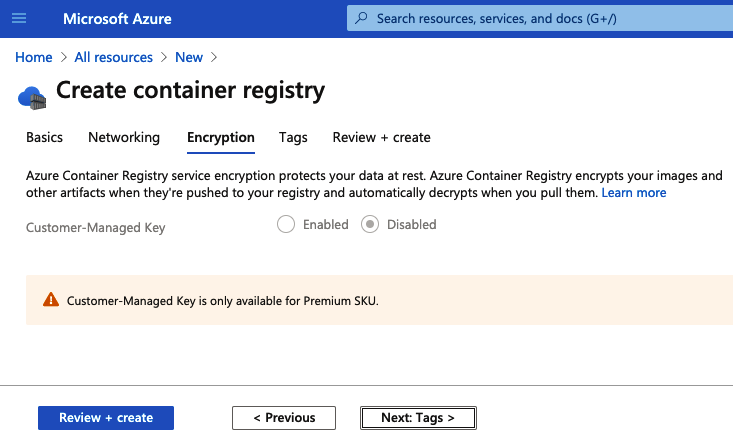Open the Networking tab

124,137
